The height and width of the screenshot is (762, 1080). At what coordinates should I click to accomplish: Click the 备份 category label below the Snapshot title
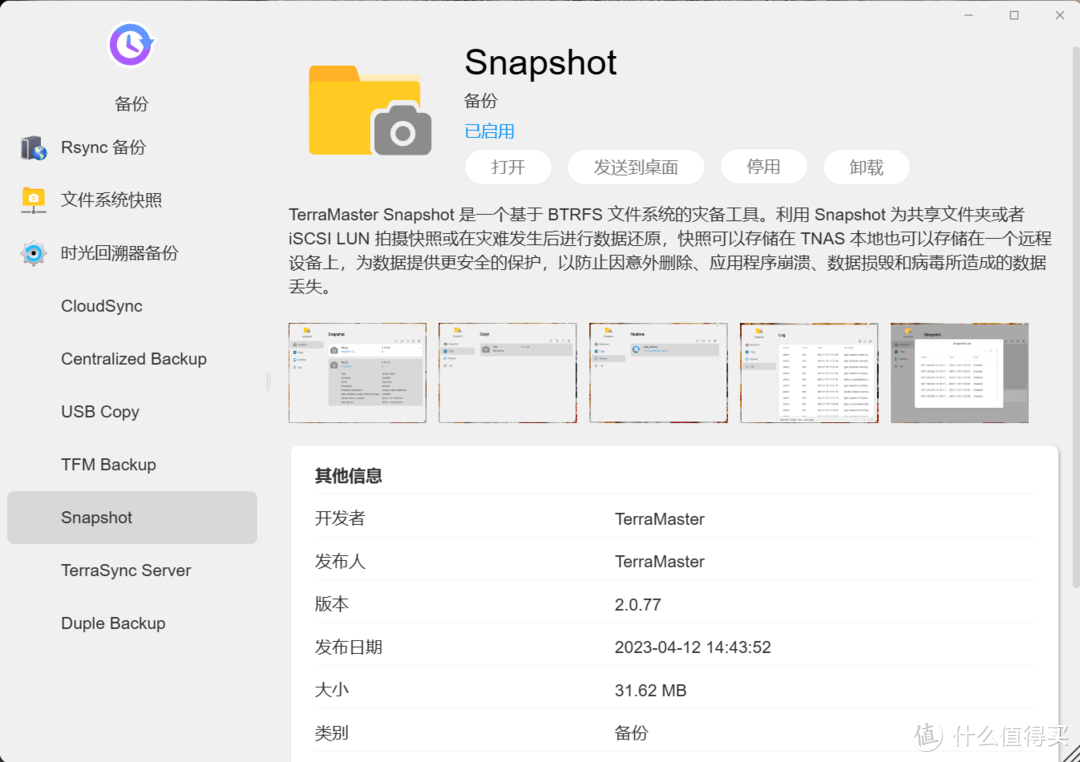pos(481,101)
